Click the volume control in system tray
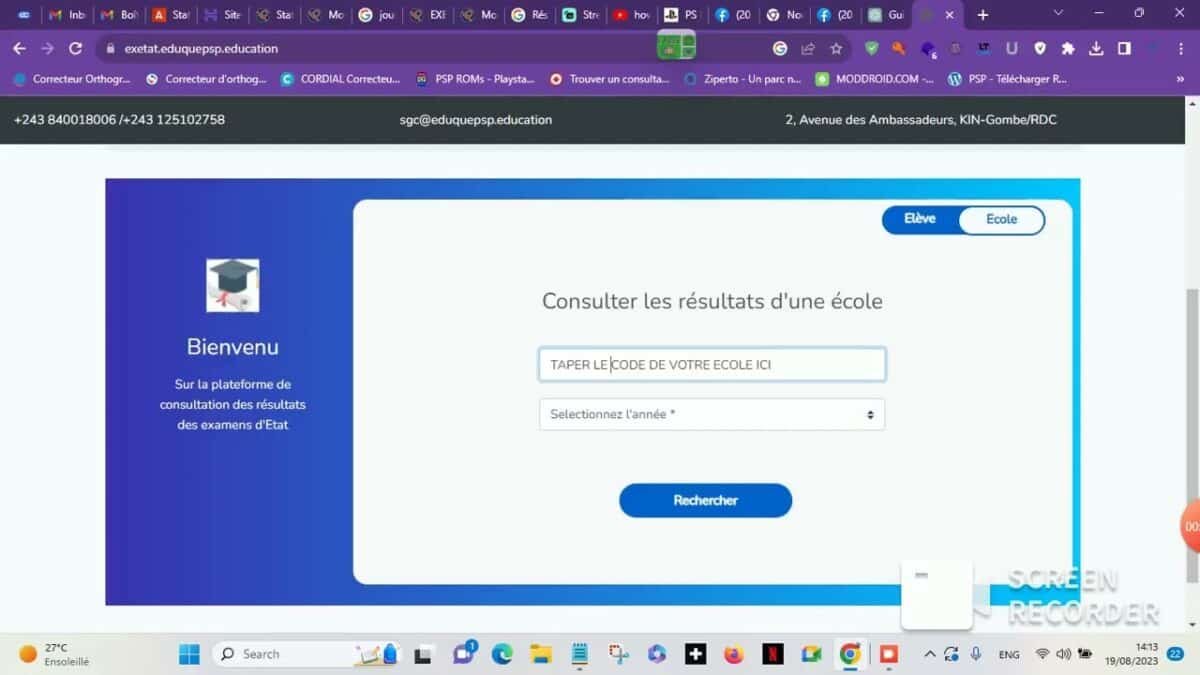This screenshot has height=675, width=1200. point(1061,655)
